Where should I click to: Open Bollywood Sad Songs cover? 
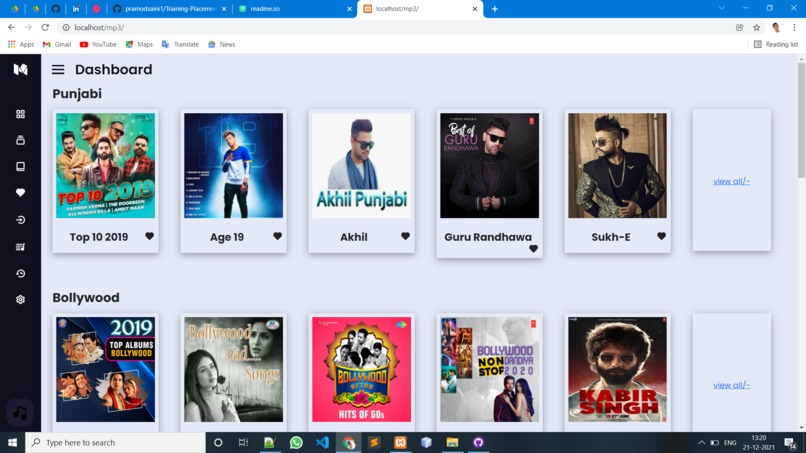coord(233,369)
